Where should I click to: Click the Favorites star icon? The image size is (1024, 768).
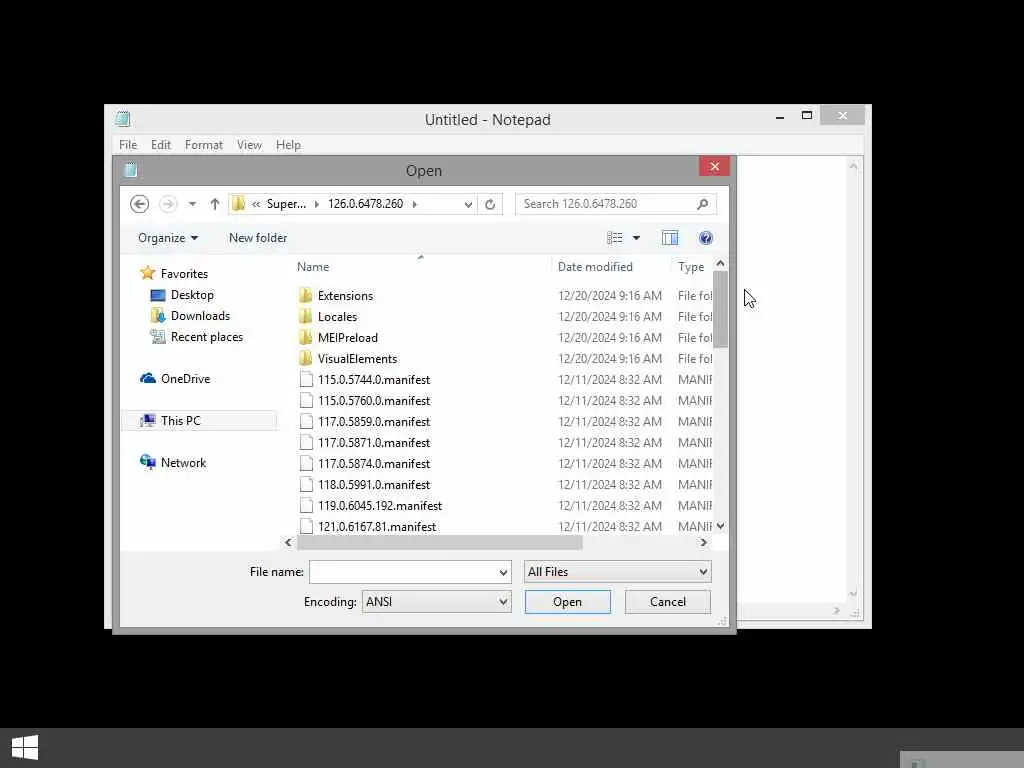pyautogui.click(x=148, y=273)
